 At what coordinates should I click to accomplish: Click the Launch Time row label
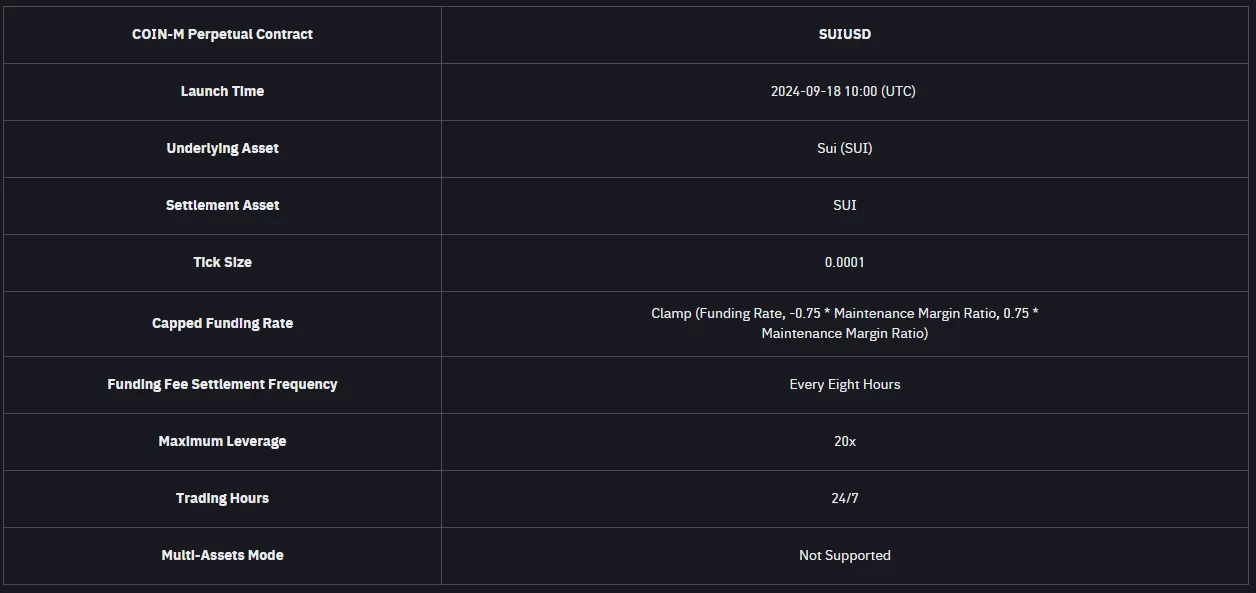[222, 91]
